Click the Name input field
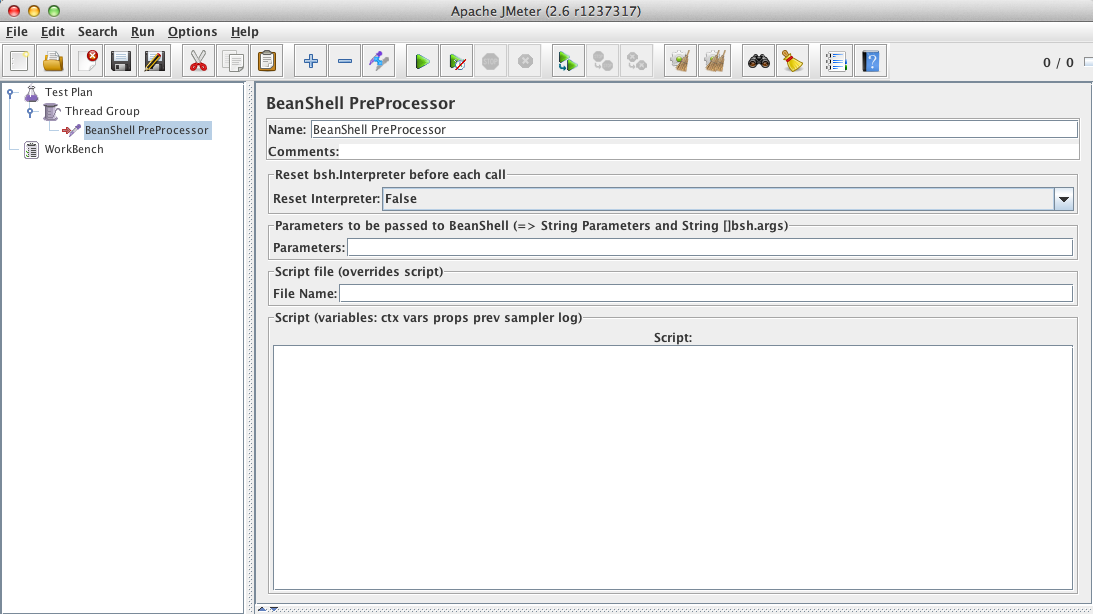1093x614 pixels. pyautogui.click(x=694, y=130)
